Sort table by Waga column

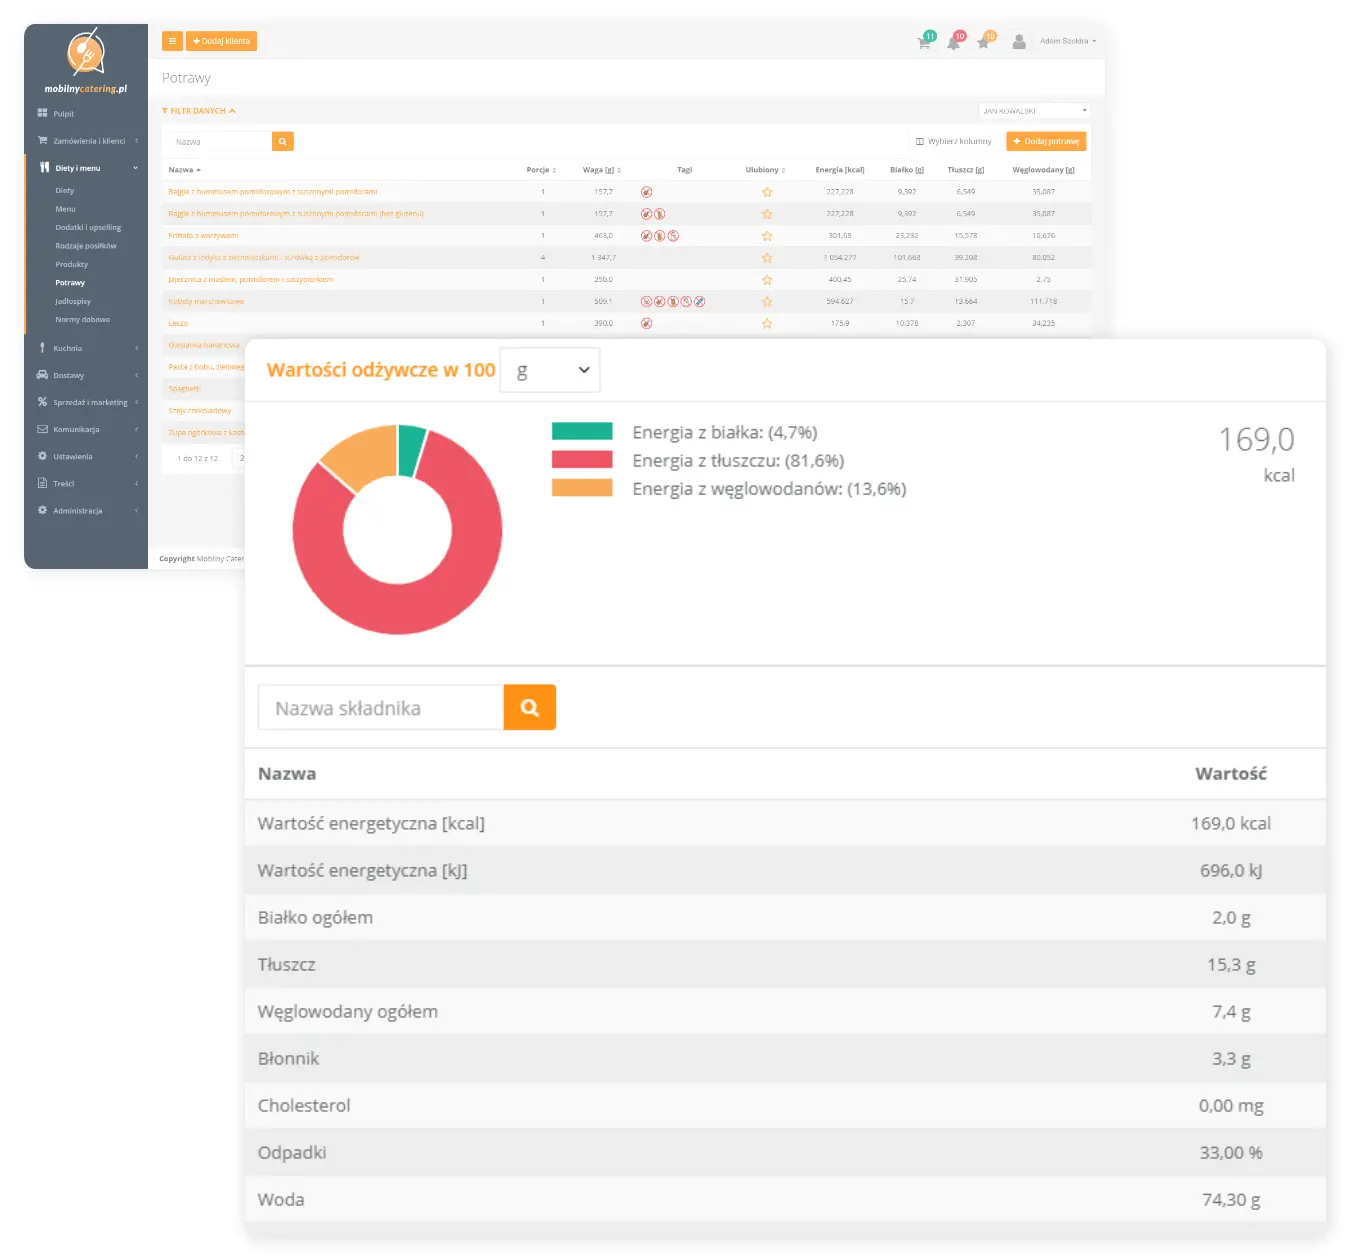pyautogui.click(x=602, y=170)
